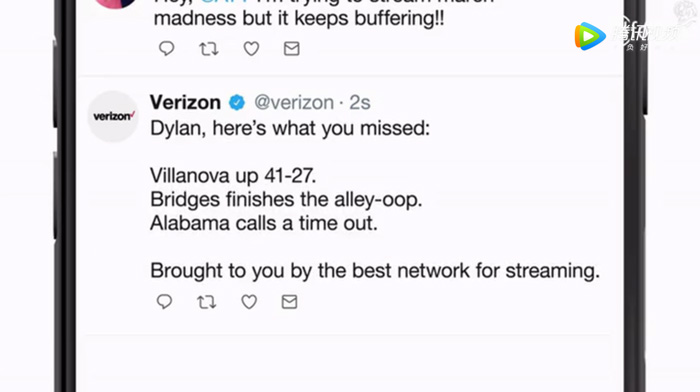Click "Brought to you by" tweet line

(x=375, y=271)
